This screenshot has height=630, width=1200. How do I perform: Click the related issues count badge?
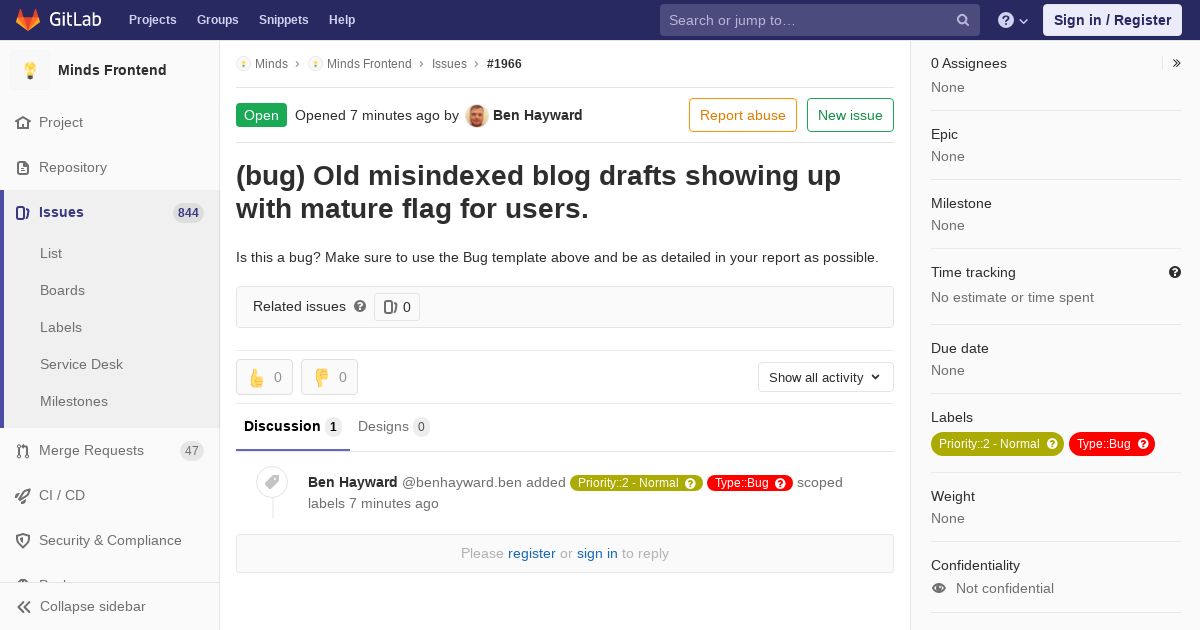[x=397, y=307]
